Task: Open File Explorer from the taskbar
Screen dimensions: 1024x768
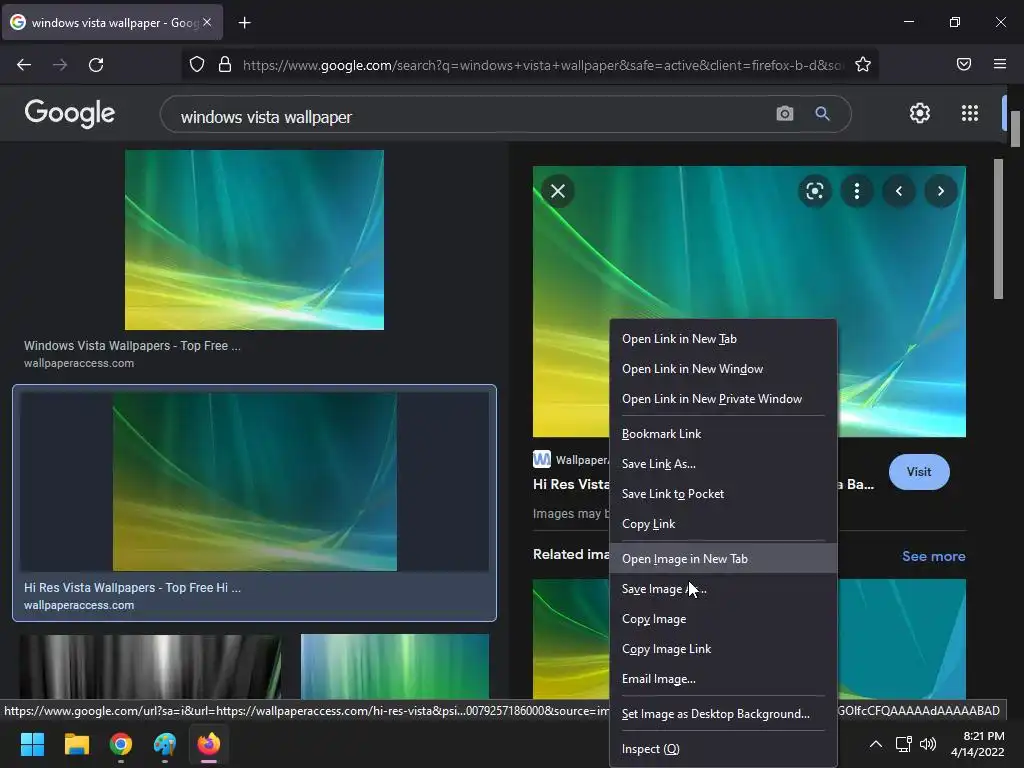Action: (76, 744)
